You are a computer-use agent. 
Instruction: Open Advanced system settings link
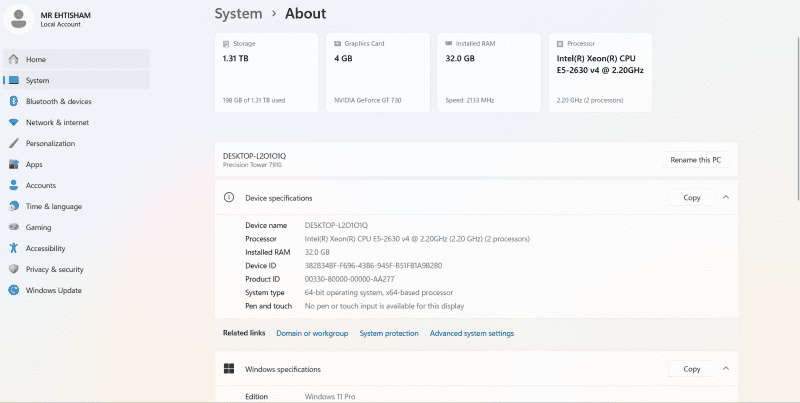pos(471,333)
